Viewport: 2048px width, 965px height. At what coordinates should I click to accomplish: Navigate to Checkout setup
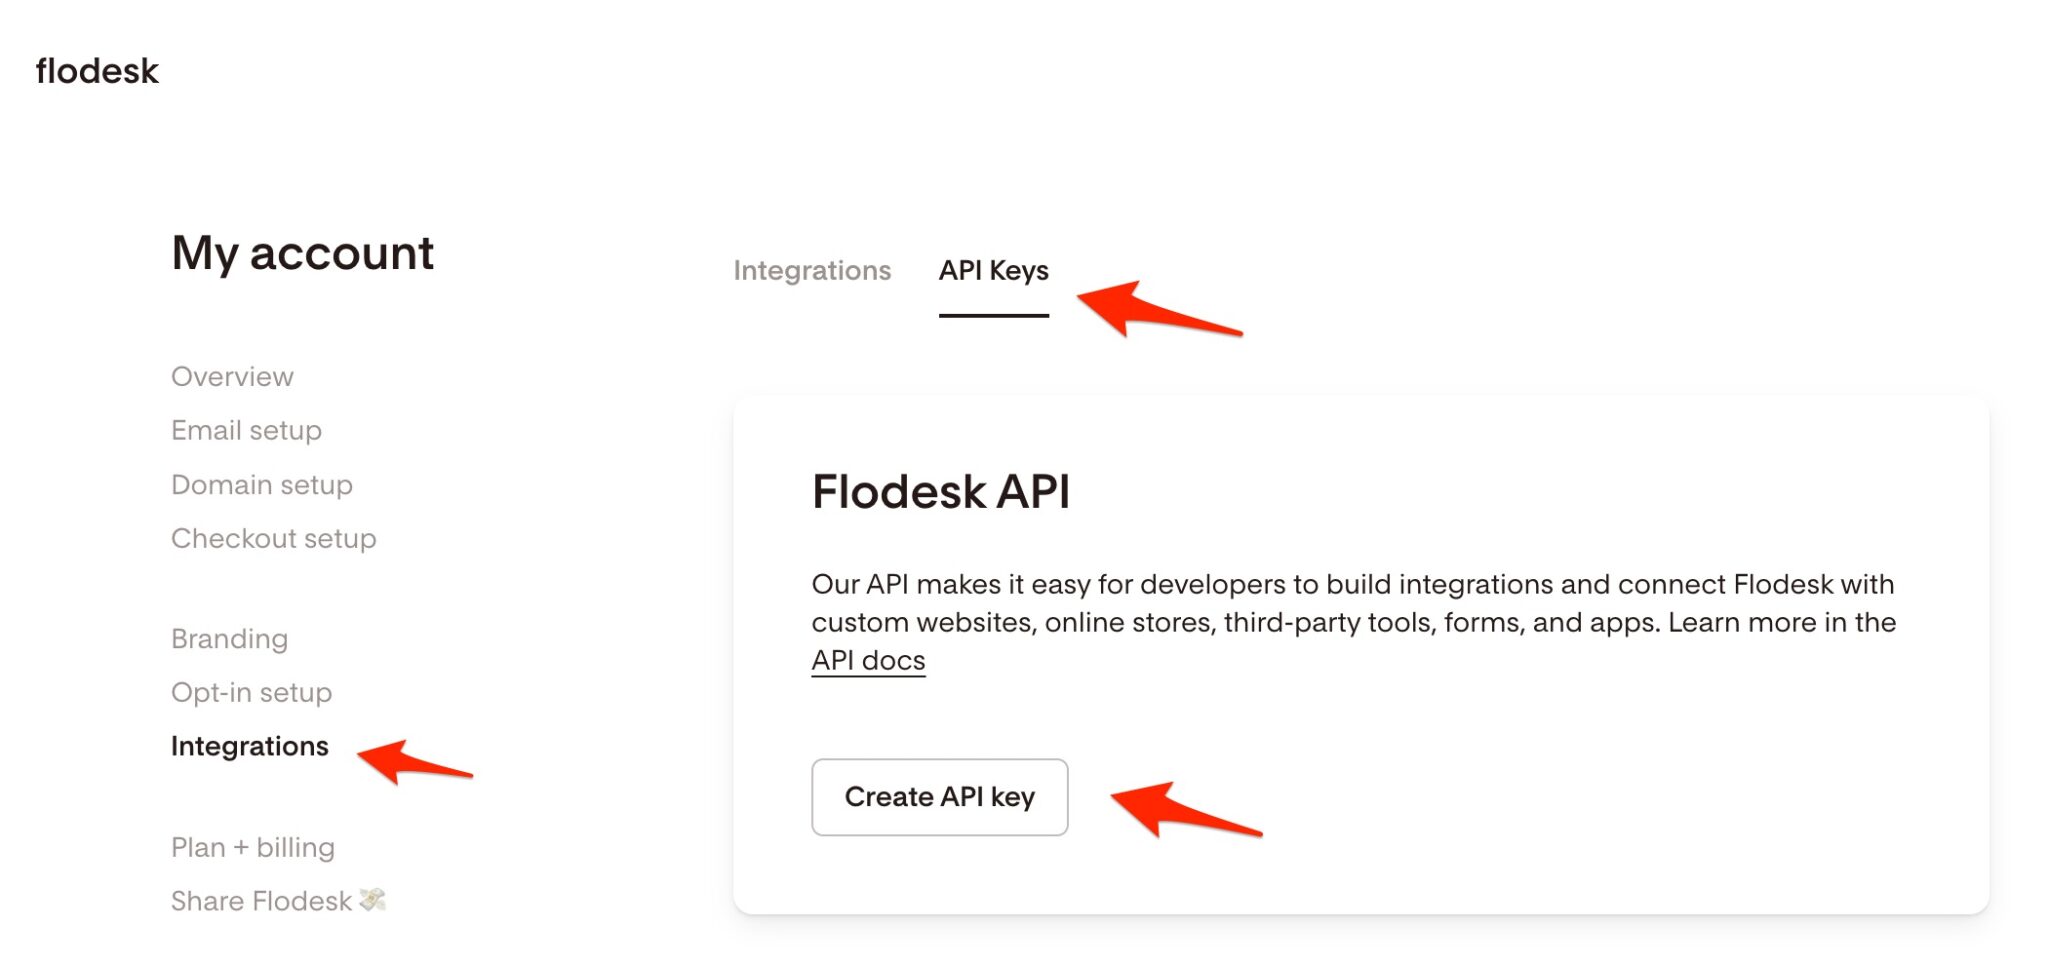(x=273, y=538)
